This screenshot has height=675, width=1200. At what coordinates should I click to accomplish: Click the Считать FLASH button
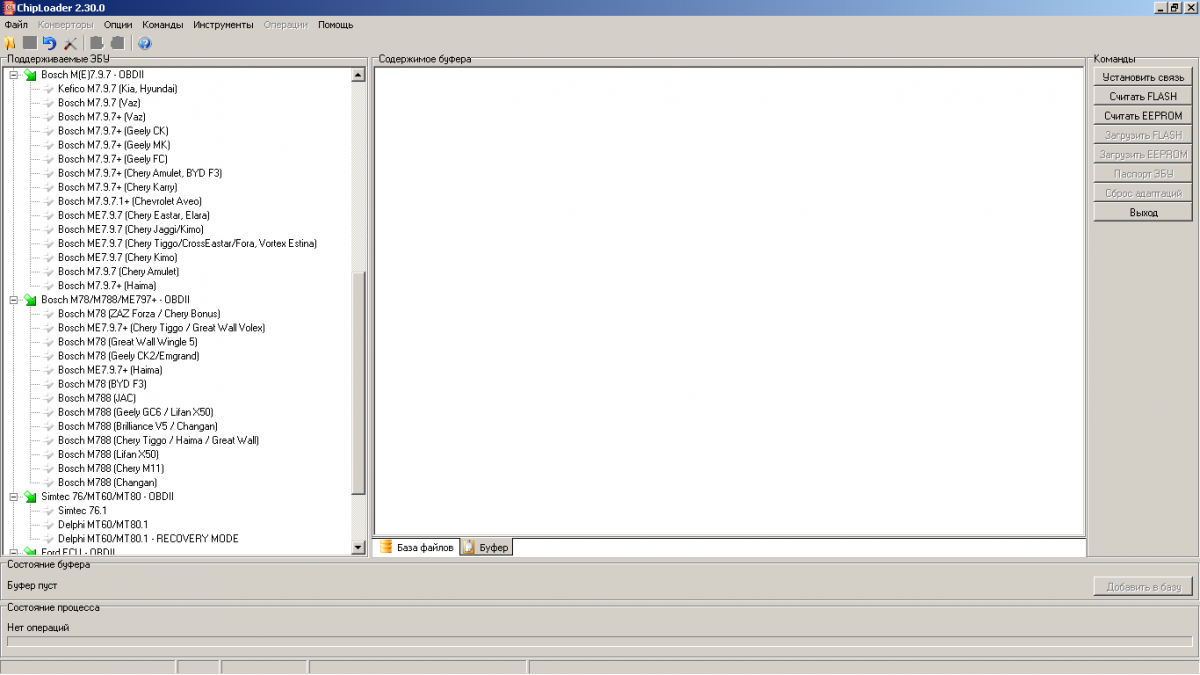[1143, 96]
